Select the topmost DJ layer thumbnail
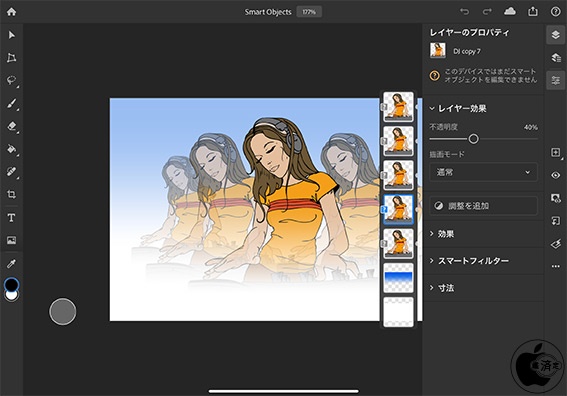 (x=398, y=107)
